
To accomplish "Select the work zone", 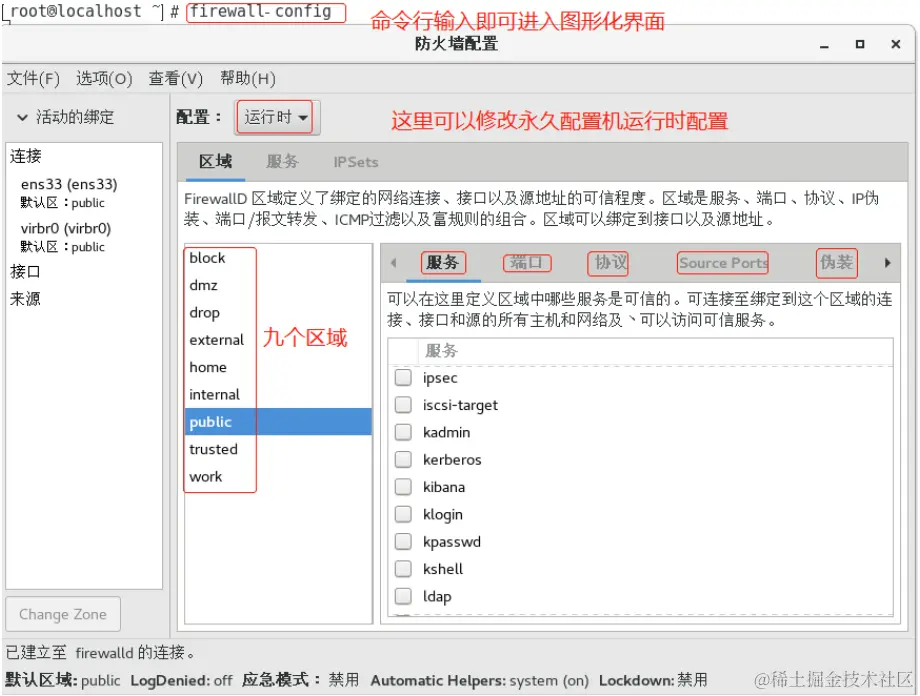I will (x=278, y=477).
